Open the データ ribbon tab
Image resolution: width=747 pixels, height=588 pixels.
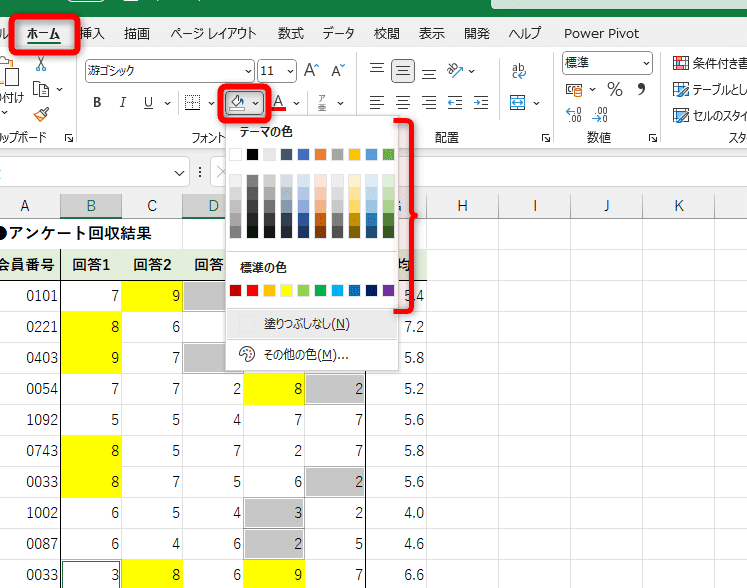(x=338, y=33)
